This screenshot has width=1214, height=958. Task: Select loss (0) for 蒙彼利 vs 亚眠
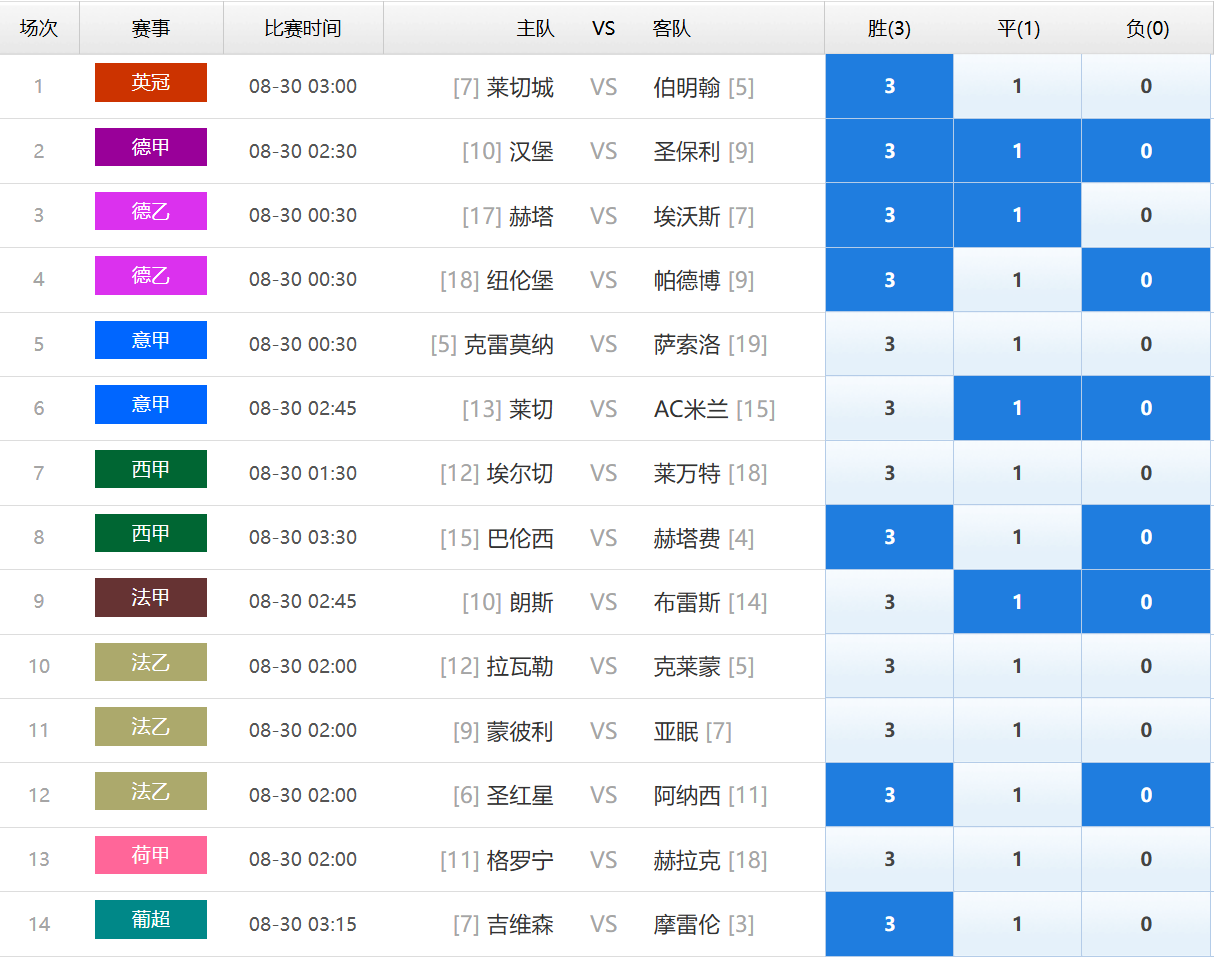(x=1146, y=730)
